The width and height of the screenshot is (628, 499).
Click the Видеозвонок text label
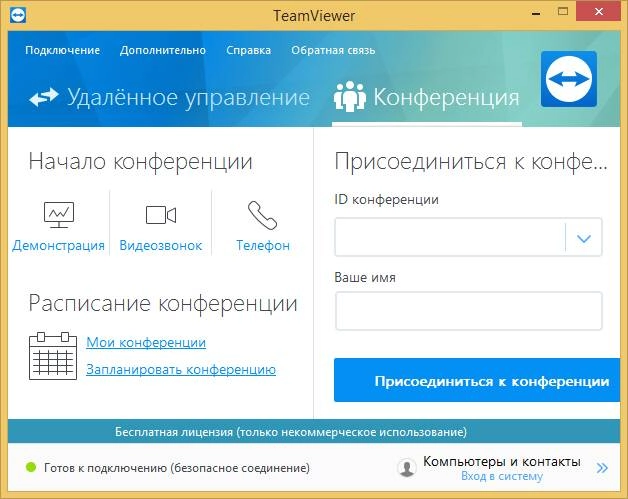[161, 245]
